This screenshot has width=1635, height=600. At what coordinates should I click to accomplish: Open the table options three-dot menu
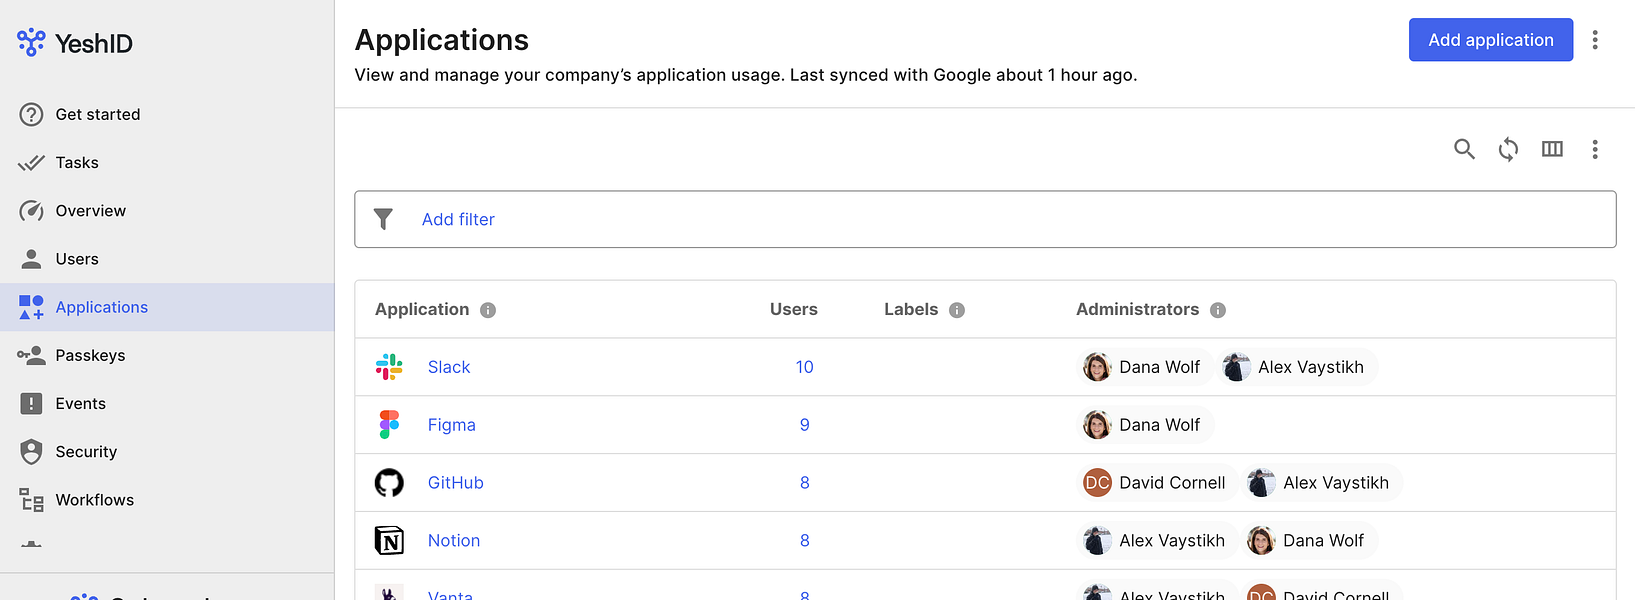1595,149
